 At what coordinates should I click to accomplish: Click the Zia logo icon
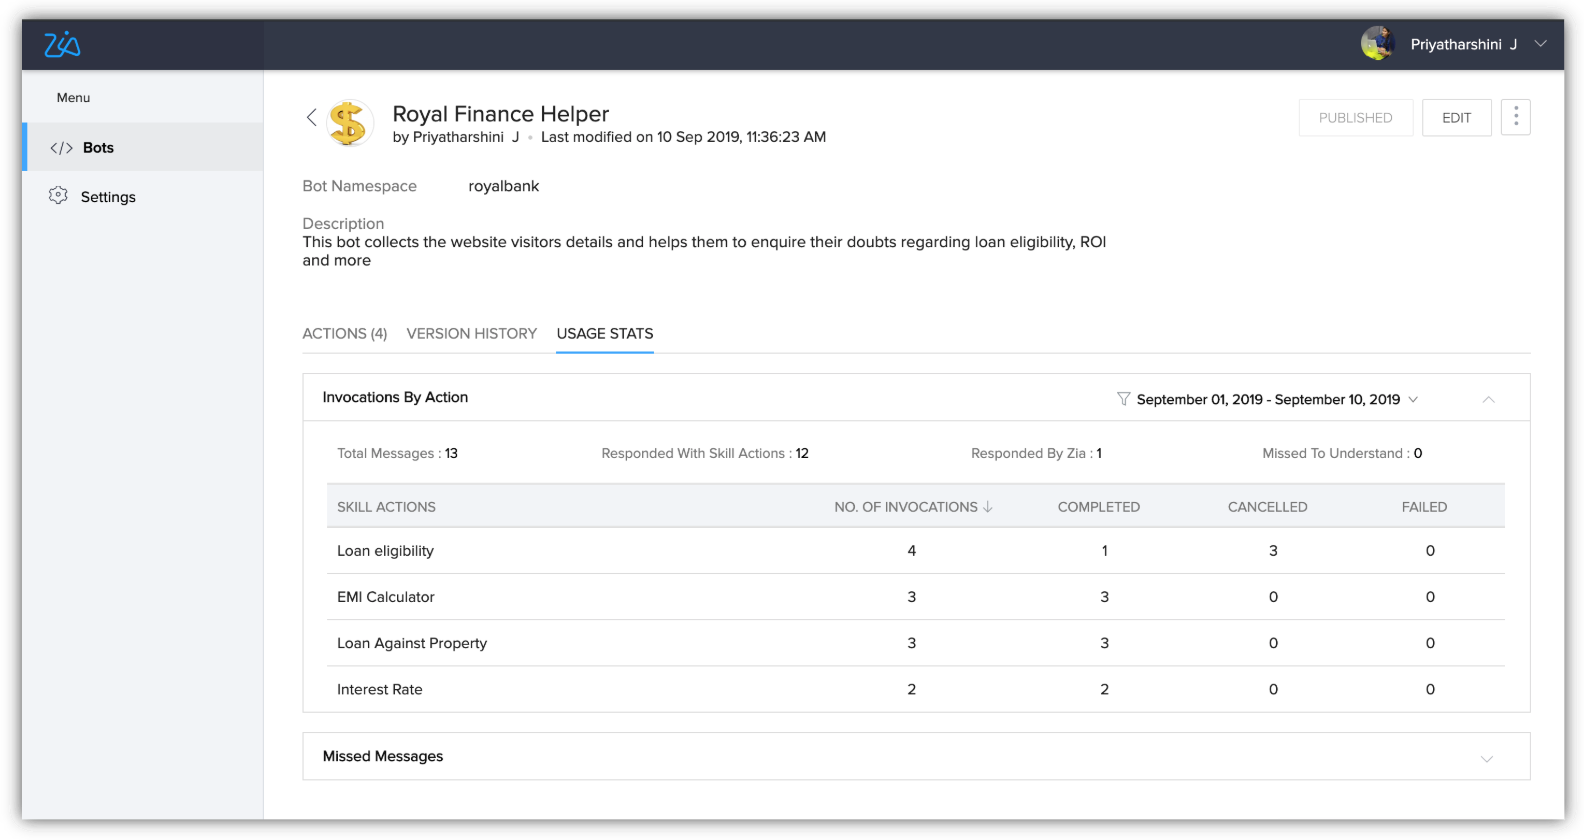[x=62, y=45]
